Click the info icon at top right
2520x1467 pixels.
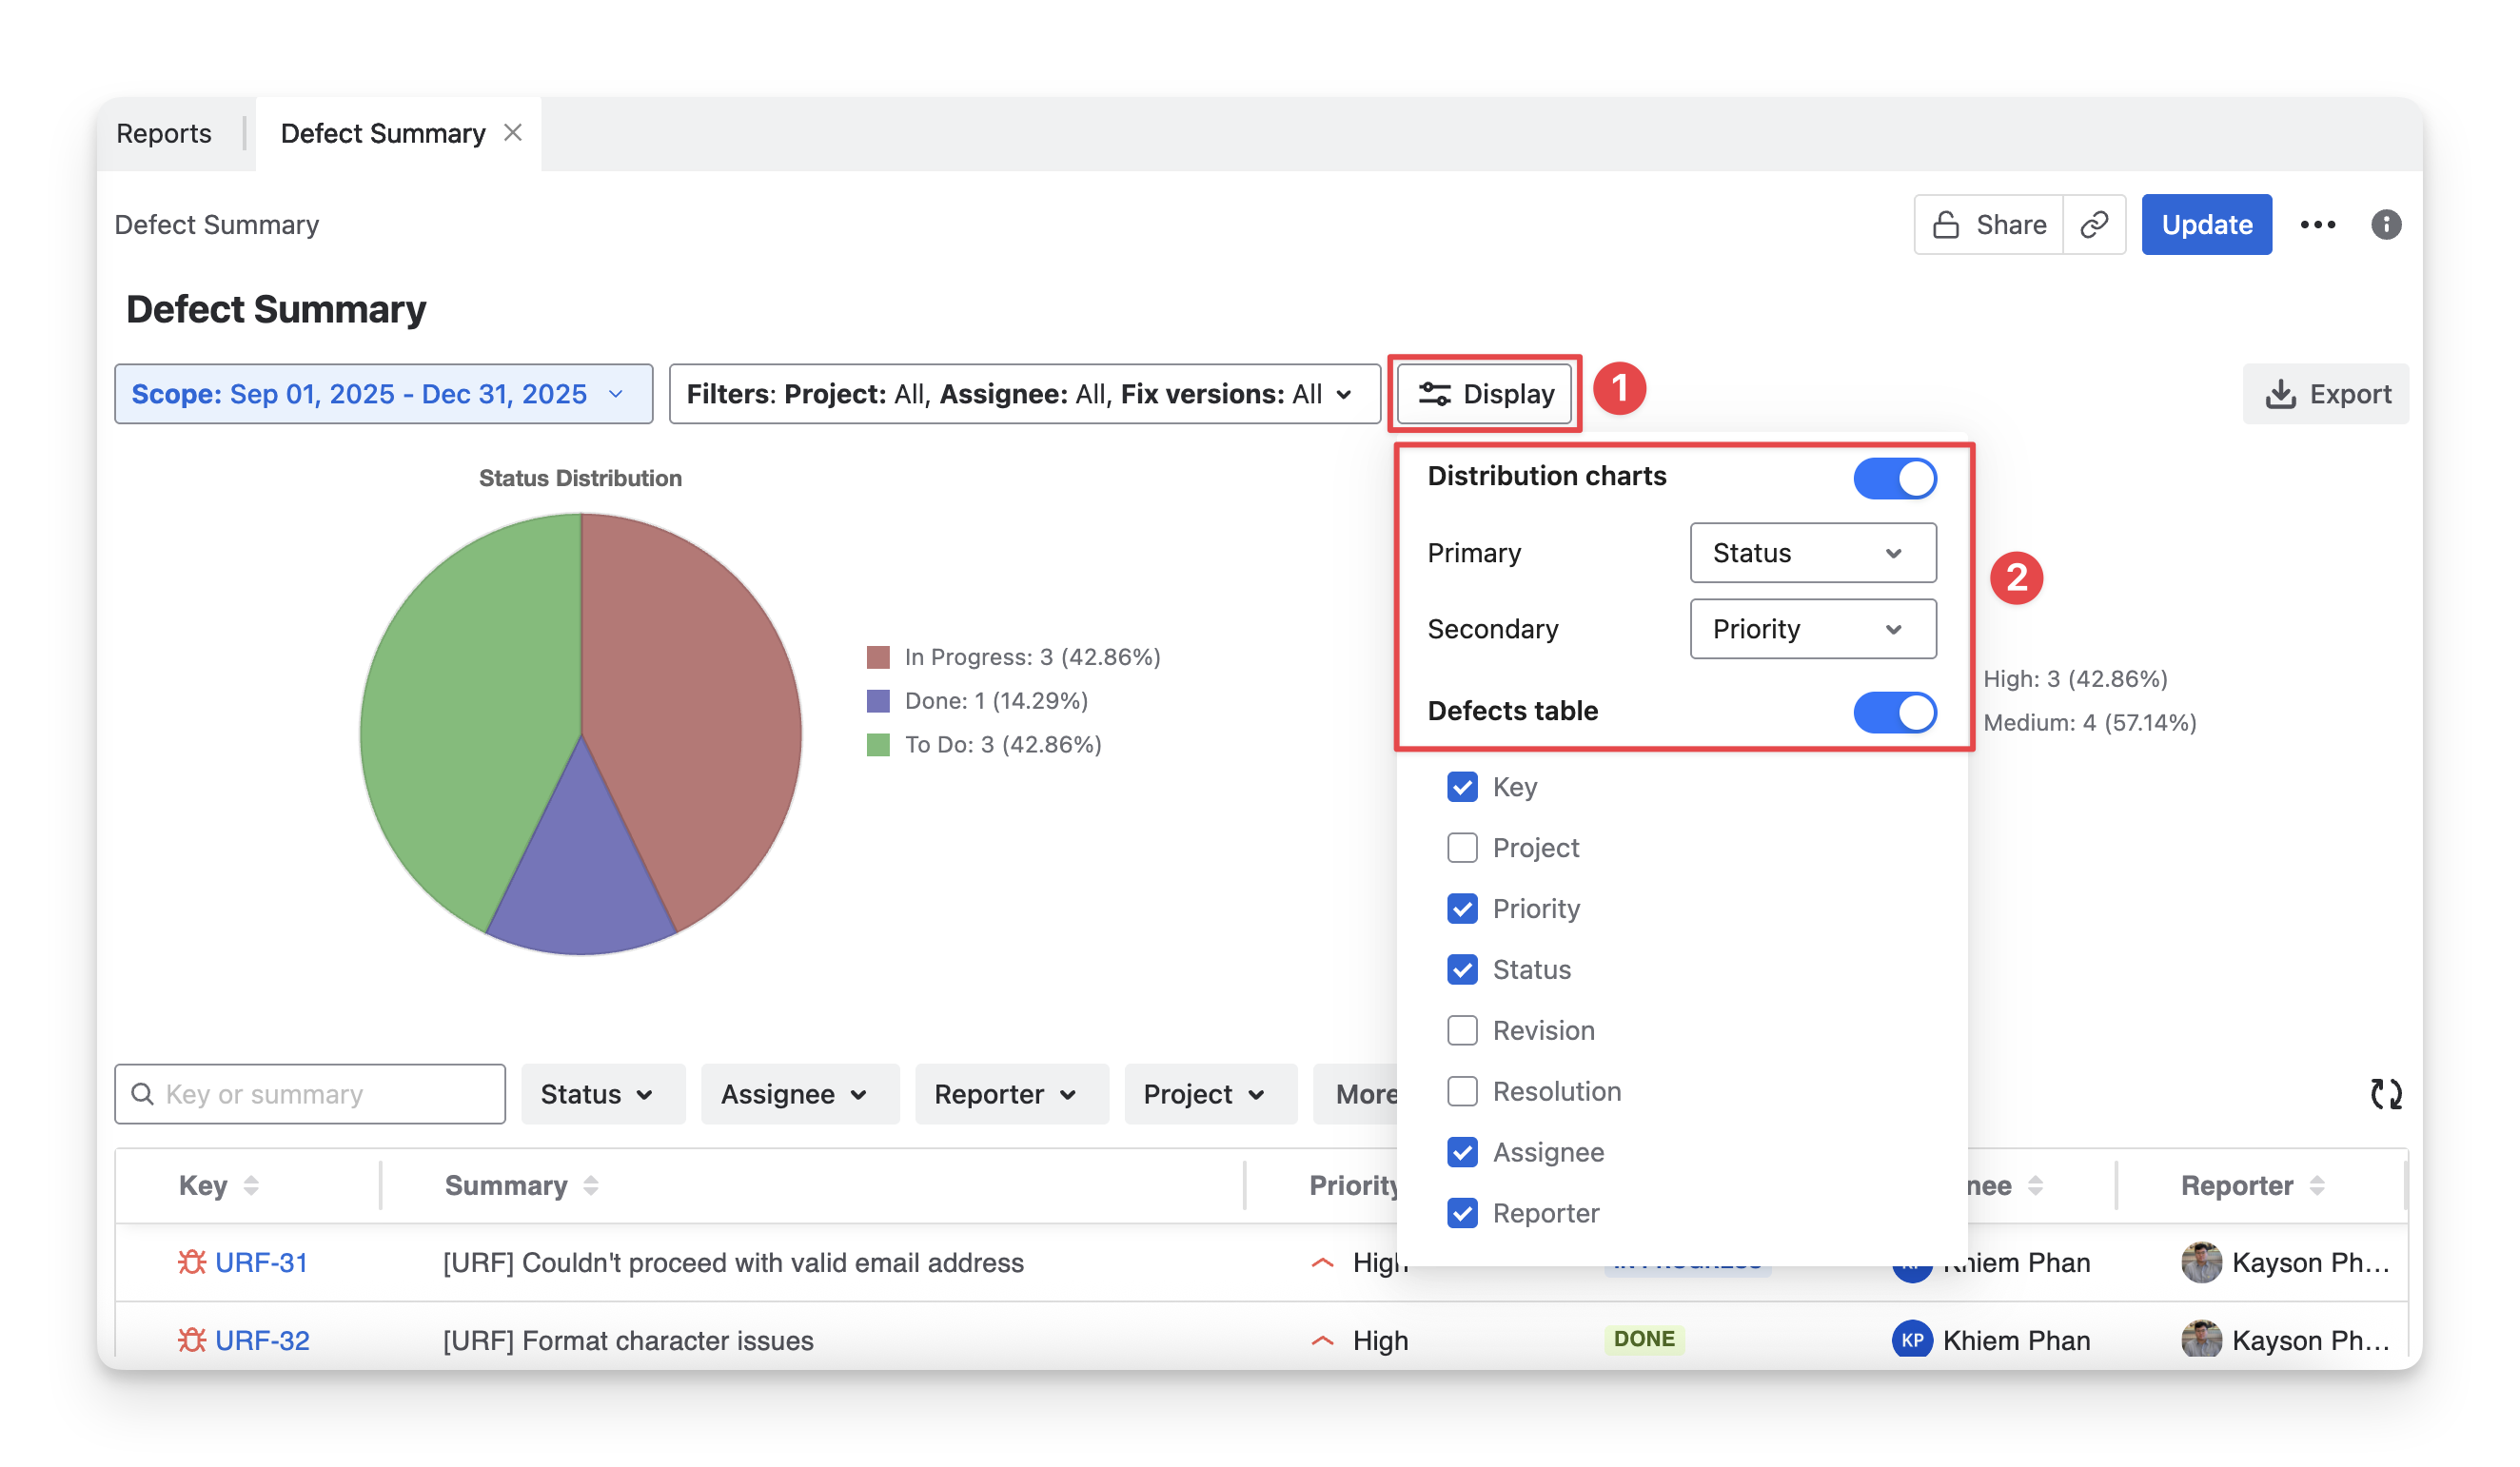(x=2385, y=225)
